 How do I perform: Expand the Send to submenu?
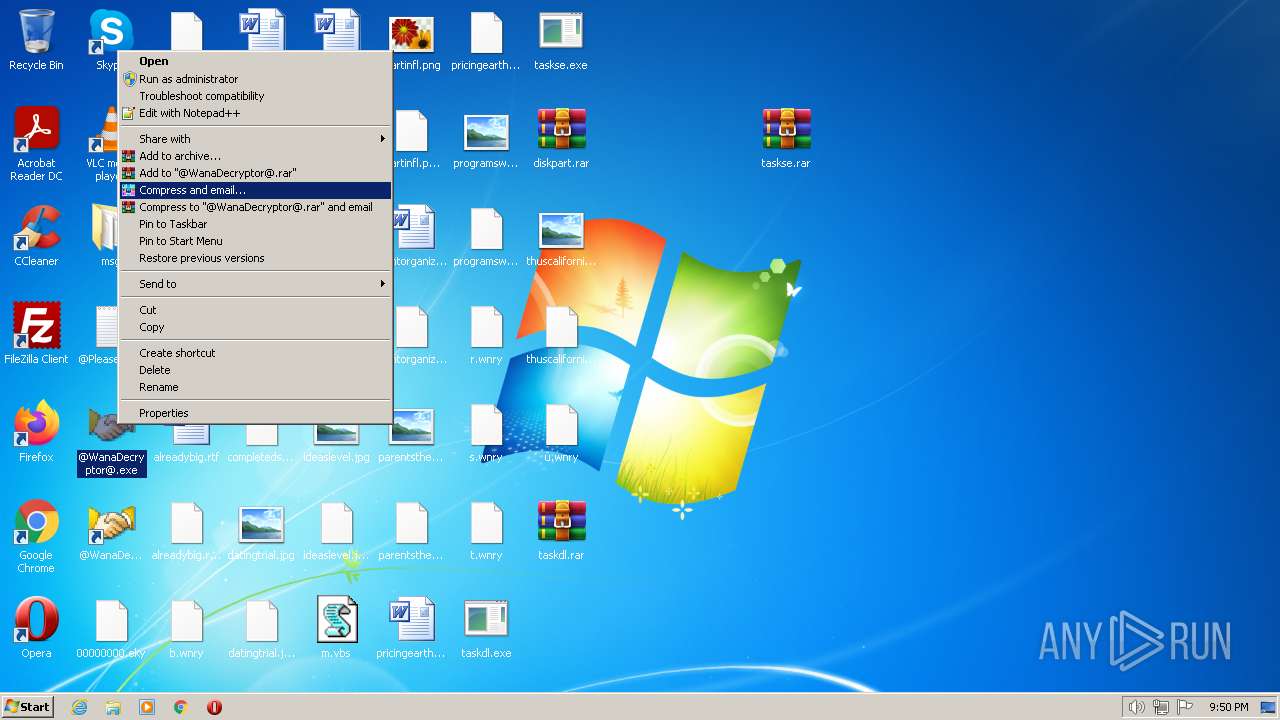255,284
